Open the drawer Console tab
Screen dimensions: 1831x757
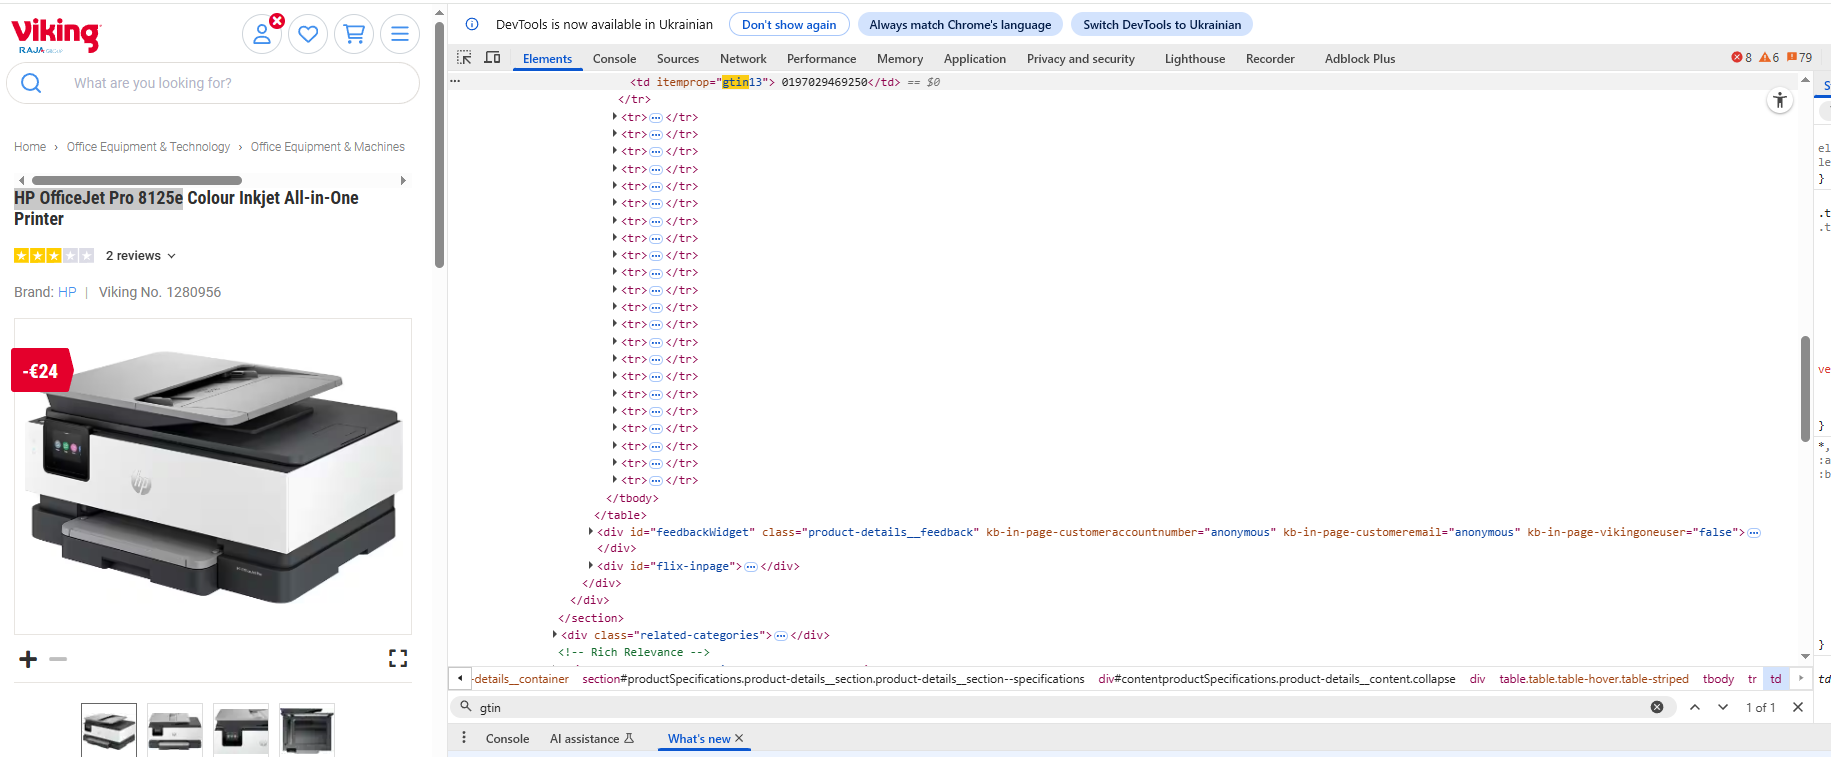[507, 739]
